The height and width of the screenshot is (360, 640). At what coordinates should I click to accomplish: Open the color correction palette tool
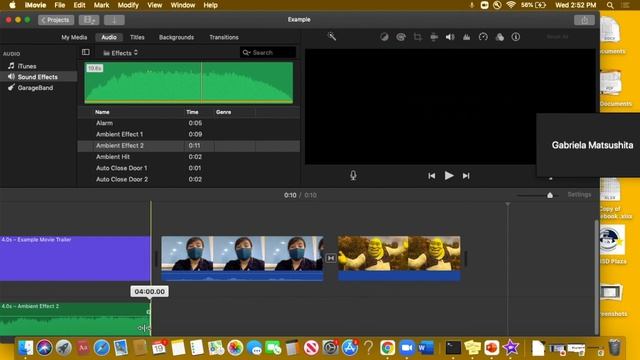click(401, 37)
